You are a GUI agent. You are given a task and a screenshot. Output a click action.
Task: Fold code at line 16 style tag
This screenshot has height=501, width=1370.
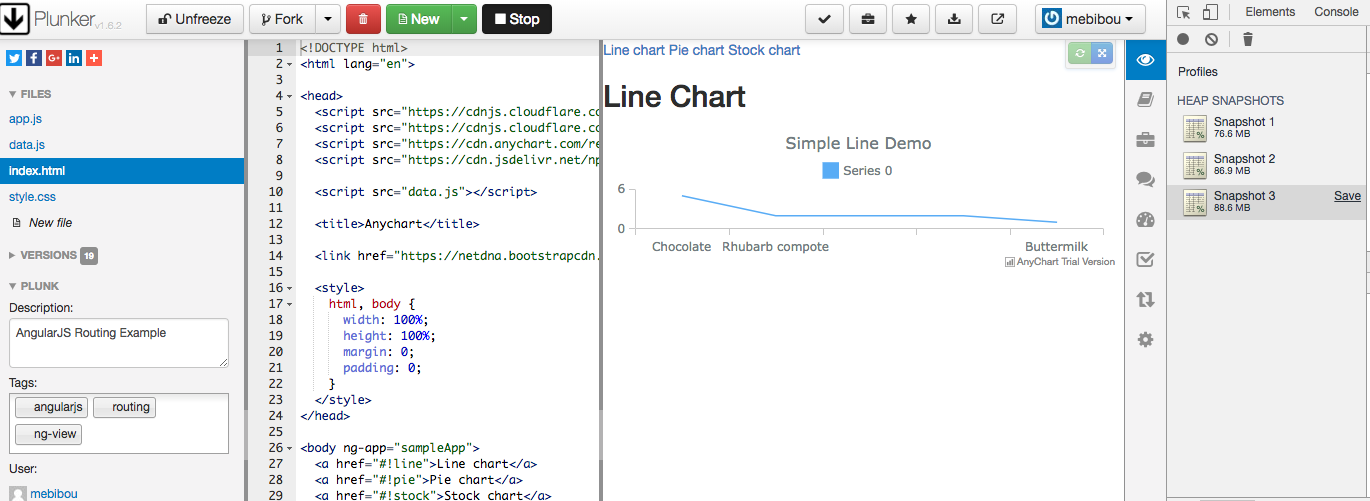click(x=289, y=288)
